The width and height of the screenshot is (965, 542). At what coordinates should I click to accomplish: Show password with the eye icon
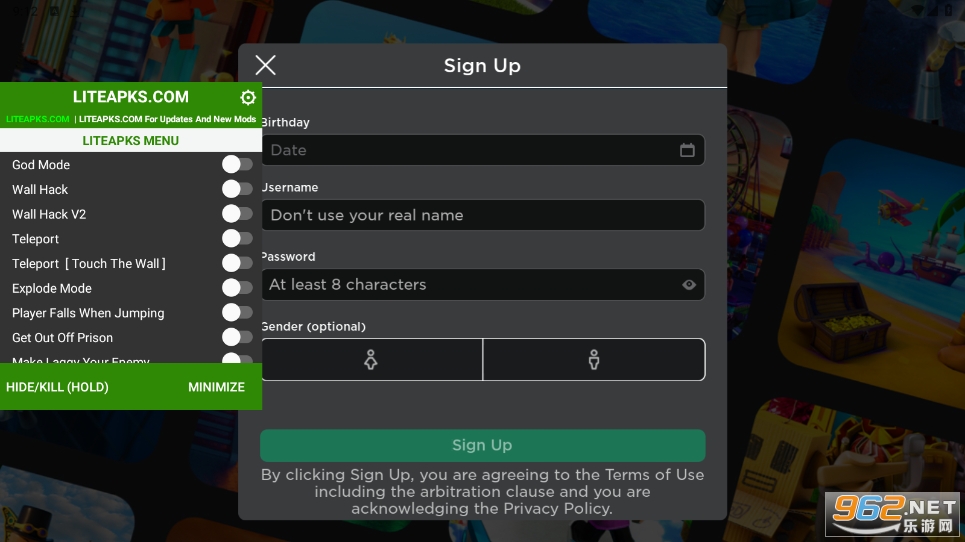pyautogui.click(x=689, y=285)
